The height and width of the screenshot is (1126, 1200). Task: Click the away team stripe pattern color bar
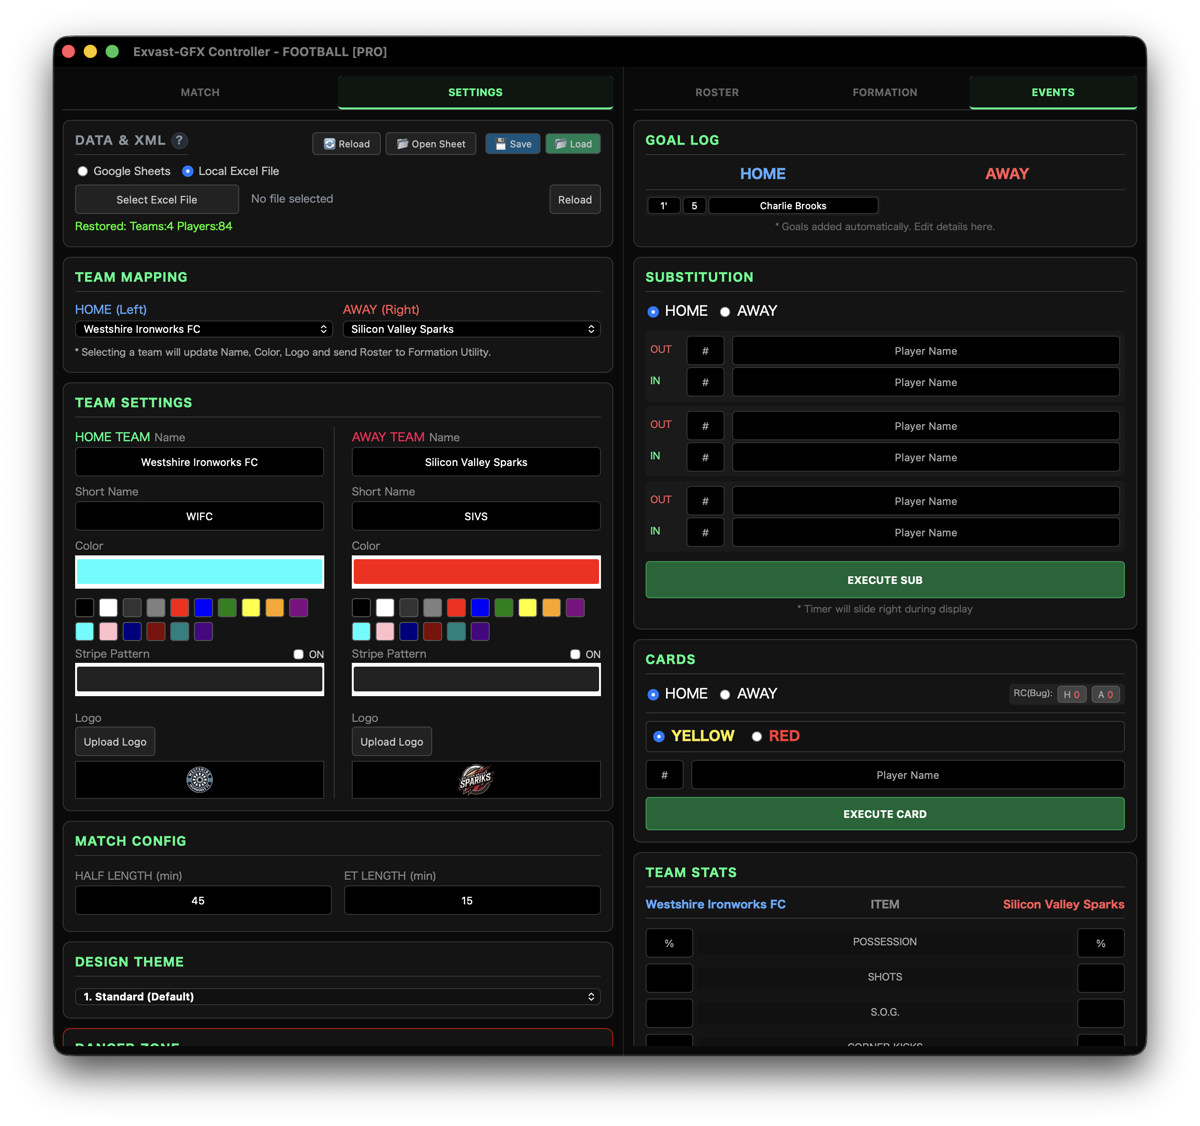pyautogui.click(x=476, y=679)
